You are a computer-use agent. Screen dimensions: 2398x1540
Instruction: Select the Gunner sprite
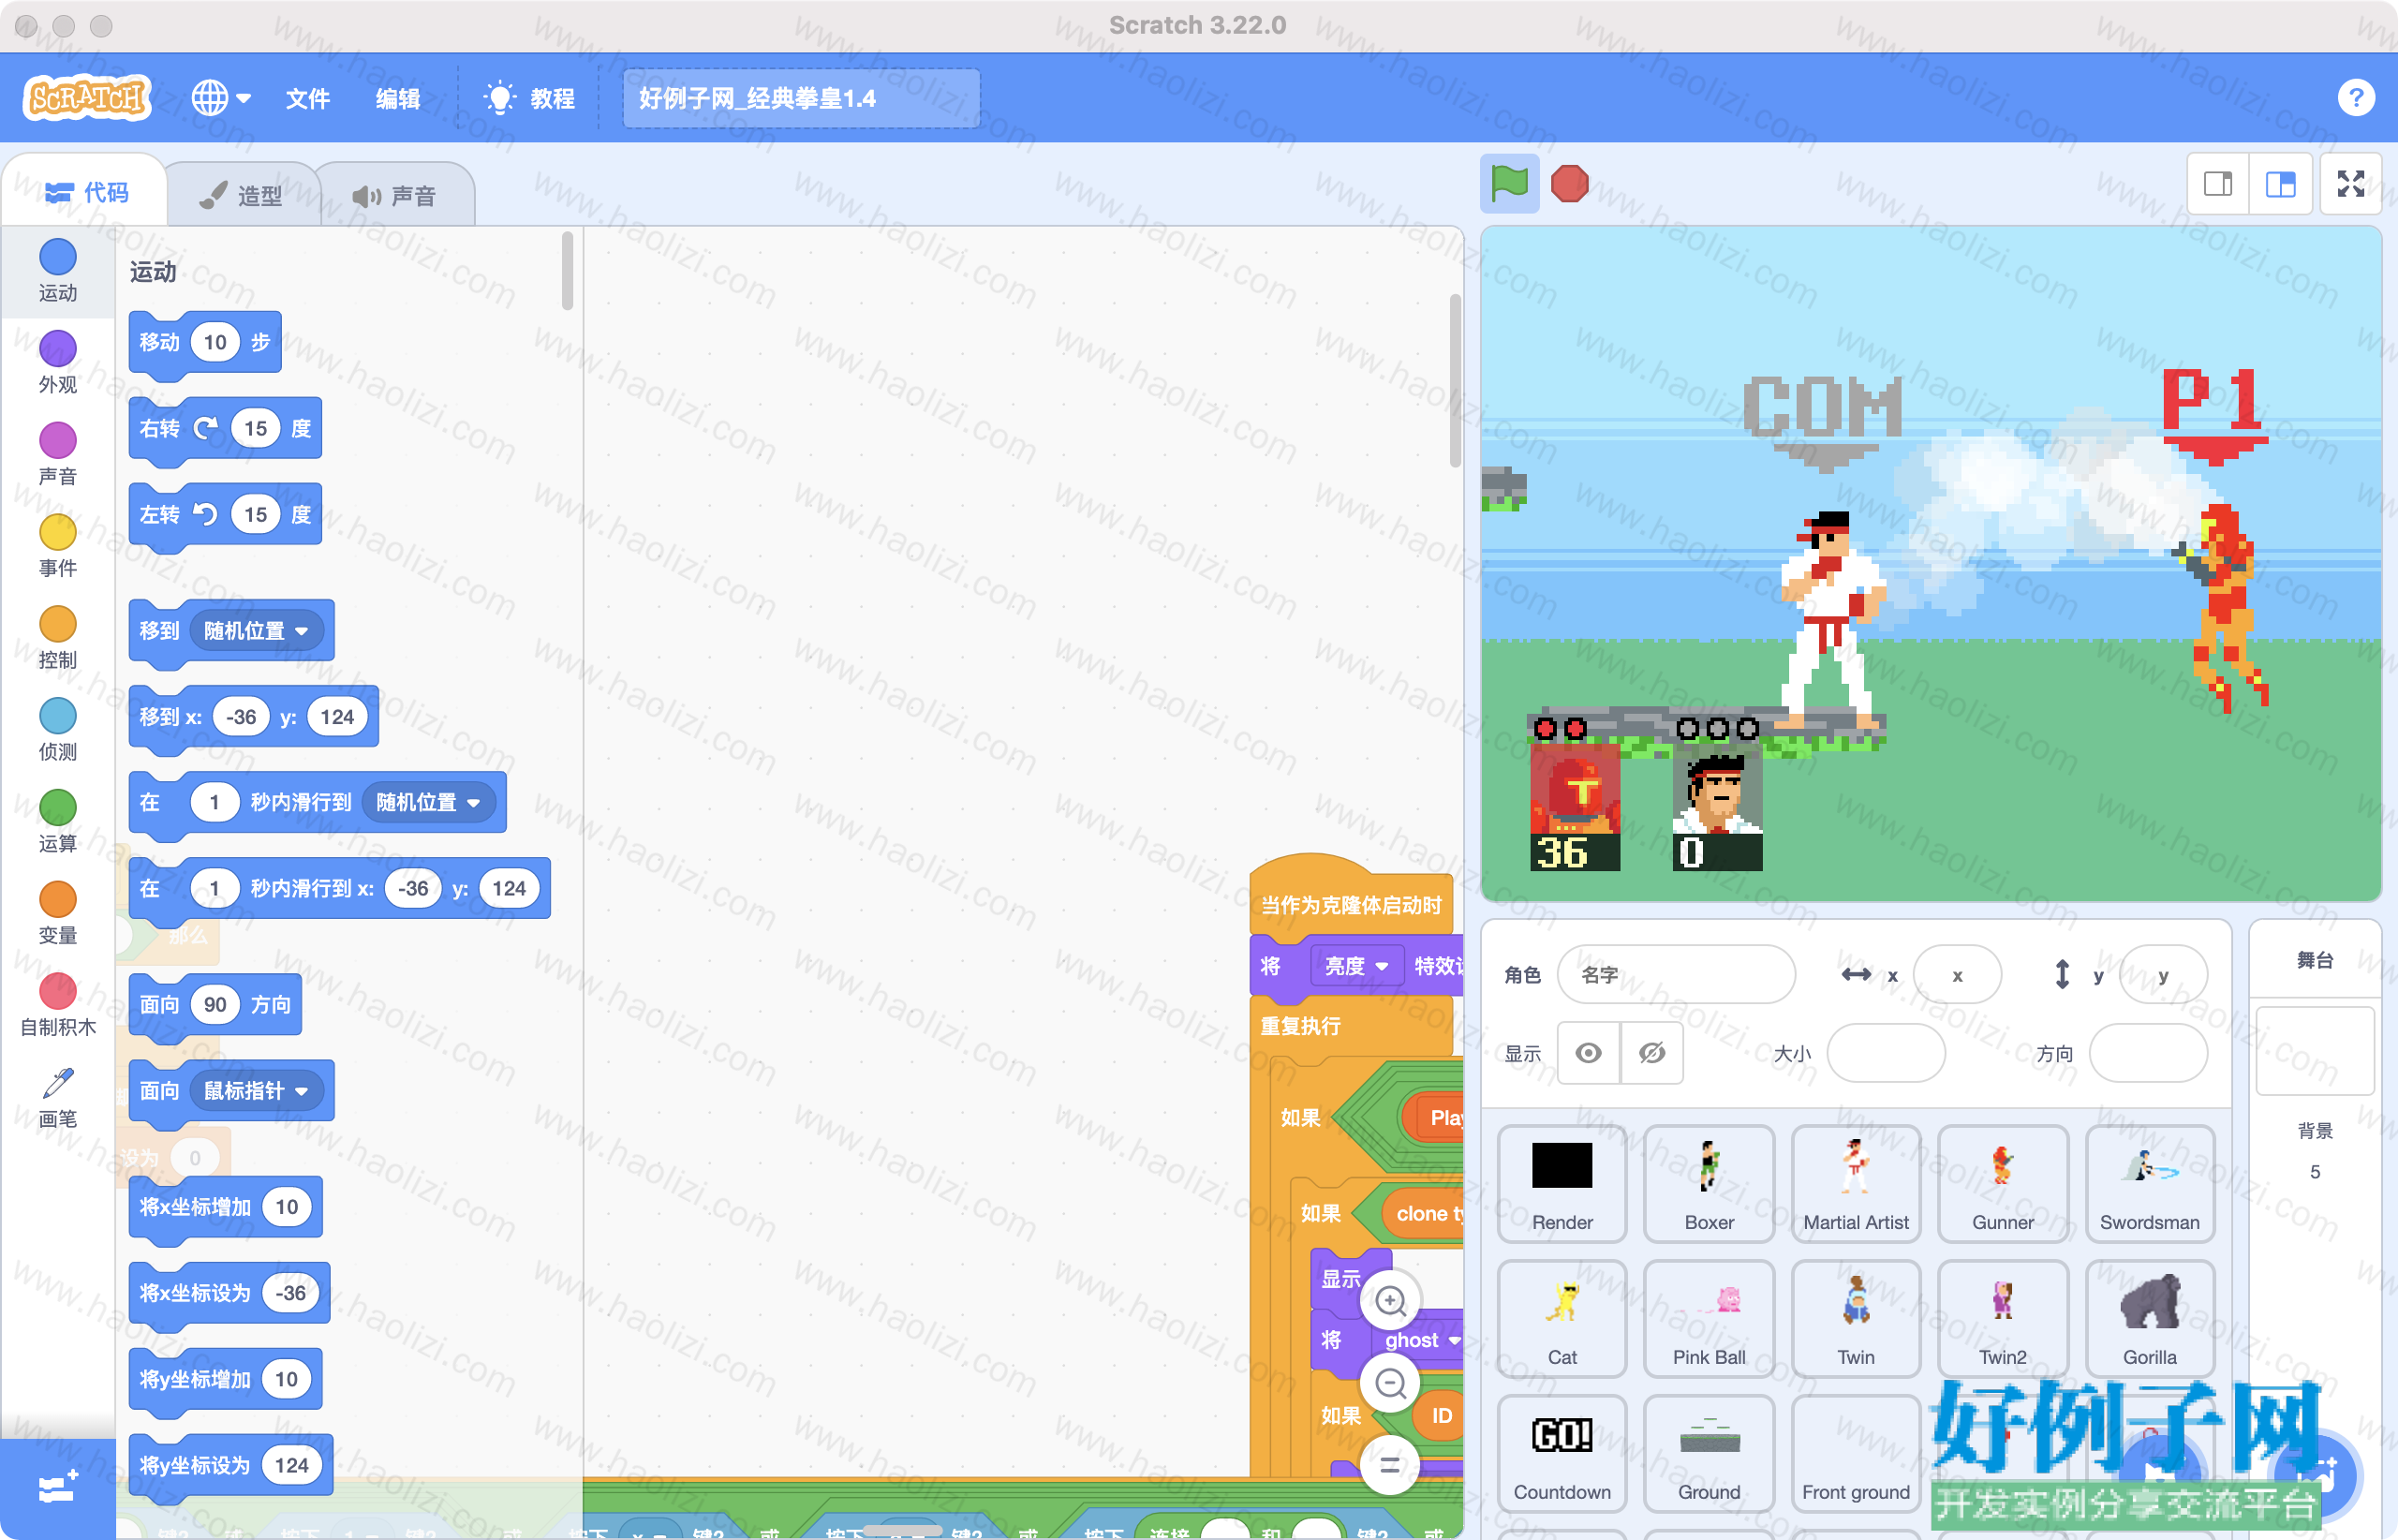pos(2003,1183)
